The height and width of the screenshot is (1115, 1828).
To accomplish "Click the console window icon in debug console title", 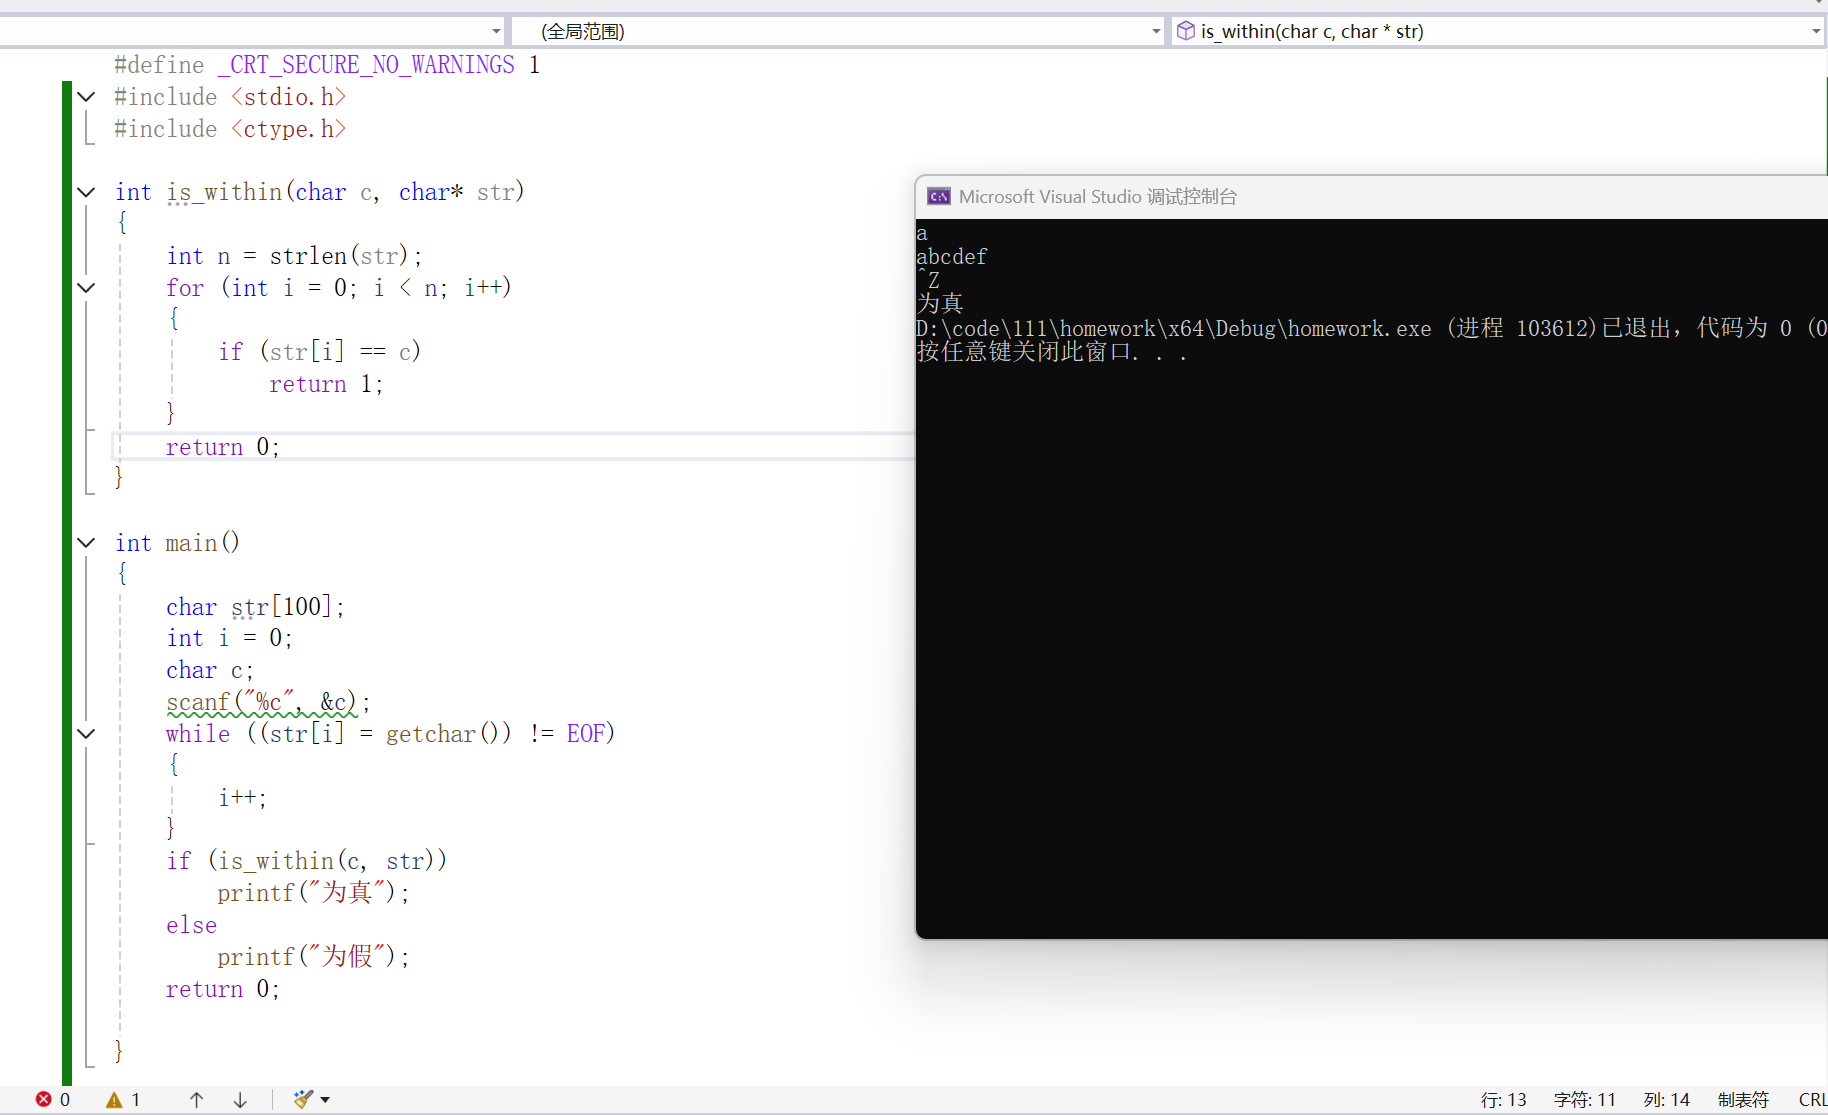I will (x=938, y=196).
